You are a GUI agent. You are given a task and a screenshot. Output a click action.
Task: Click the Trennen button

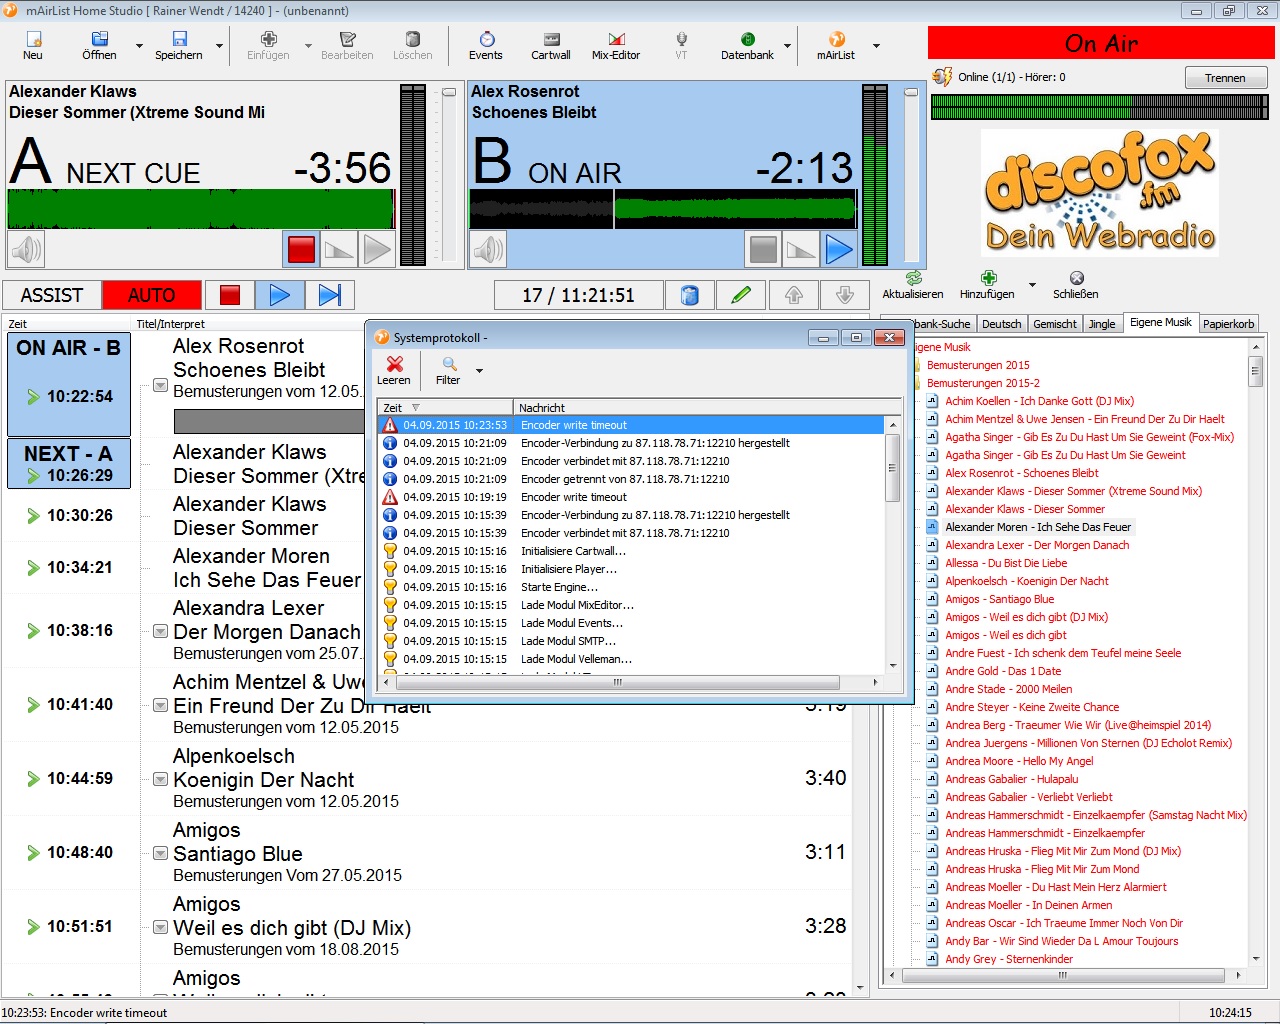coord(1225,78)
